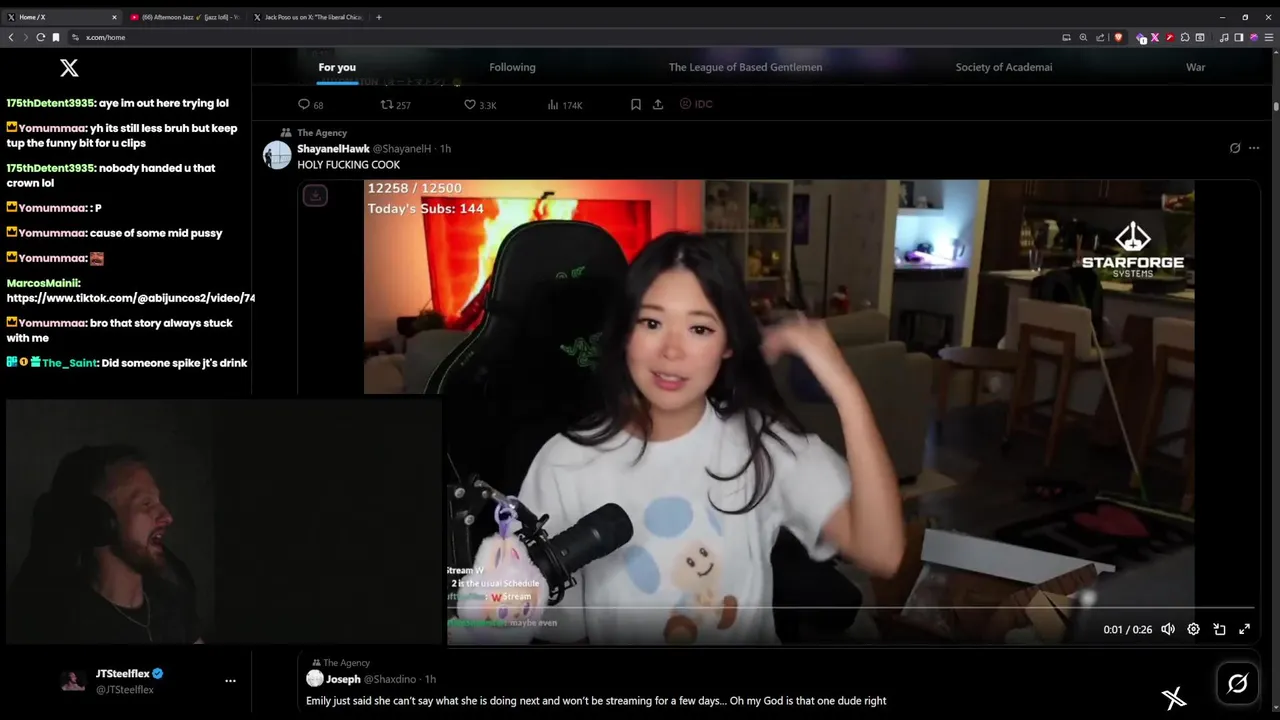Switch to the For you tab
The image size is (1280, 720).
(x=337, y=67)
